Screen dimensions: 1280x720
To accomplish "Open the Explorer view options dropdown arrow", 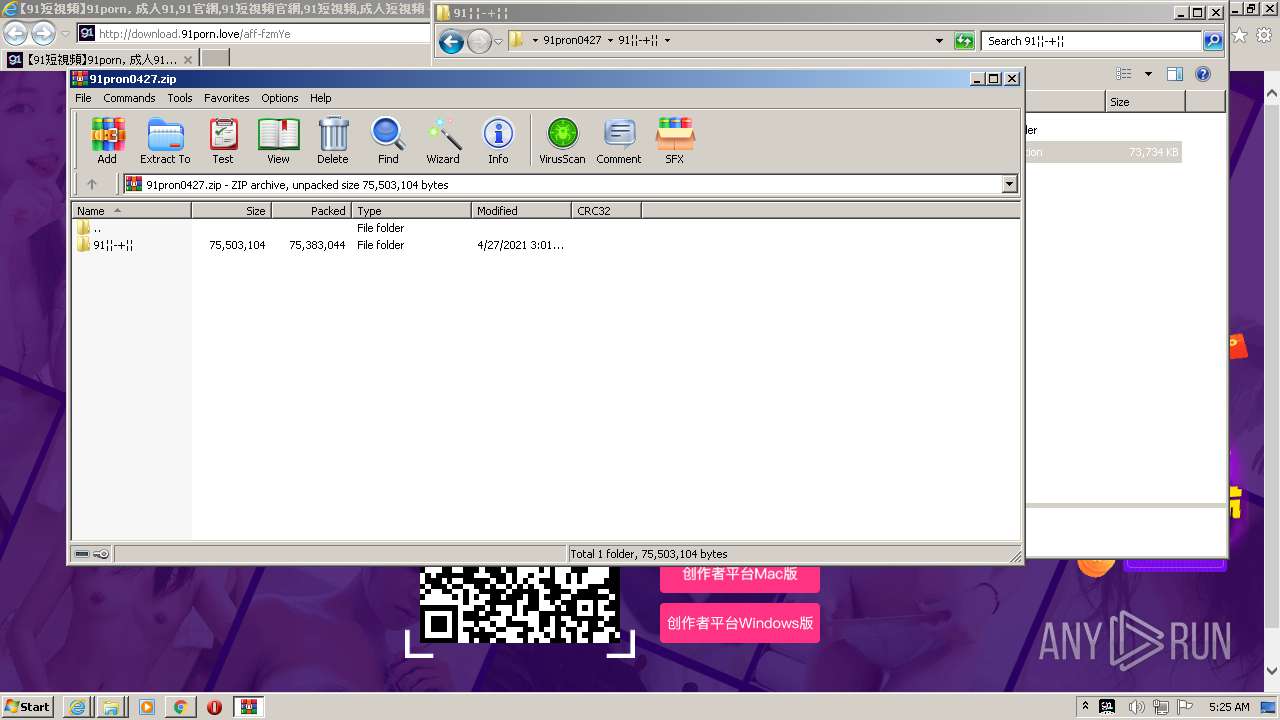I will [1148, 74].
